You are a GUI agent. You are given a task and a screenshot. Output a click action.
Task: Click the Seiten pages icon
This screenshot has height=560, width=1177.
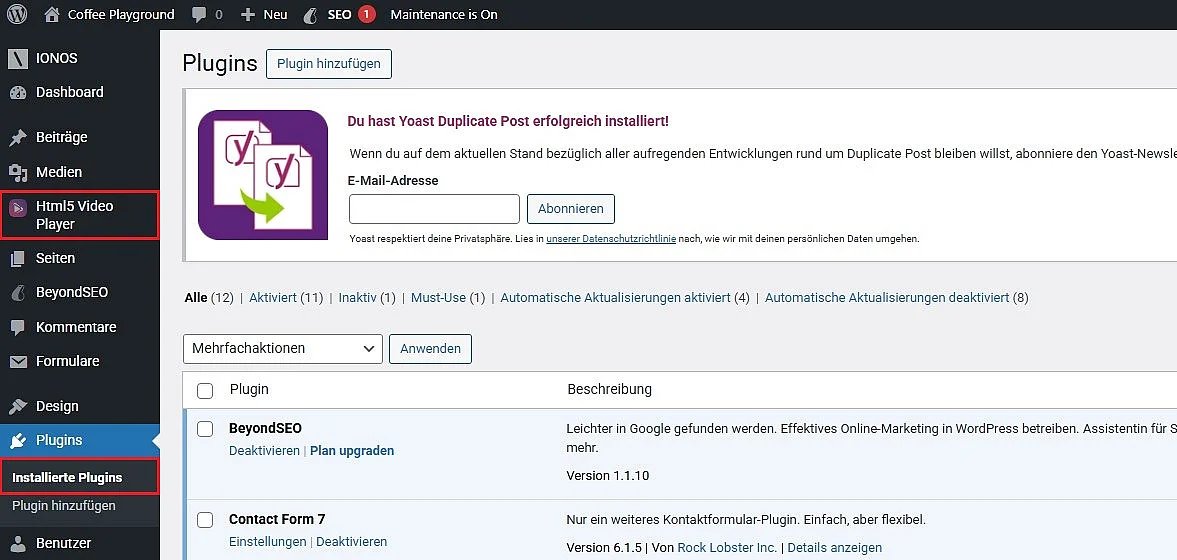18,258
